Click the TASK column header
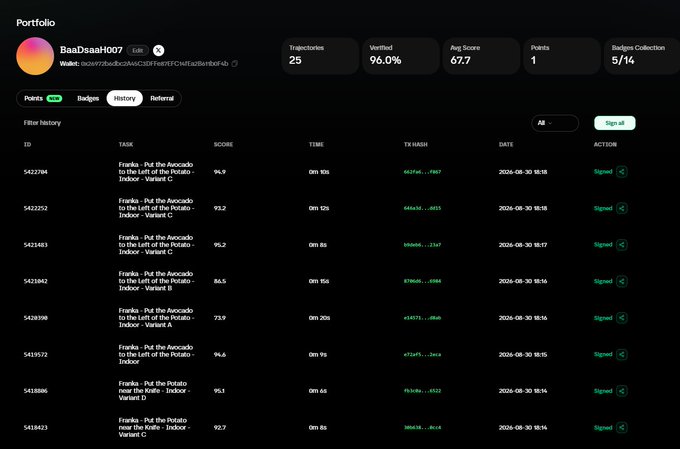This screenshot has width=680, height=449. pos(126,144)
